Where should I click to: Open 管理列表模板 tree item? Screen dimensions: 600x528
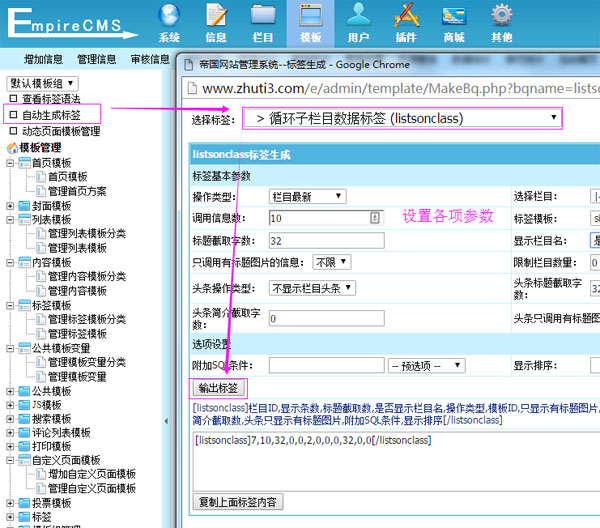coord(77,248)
